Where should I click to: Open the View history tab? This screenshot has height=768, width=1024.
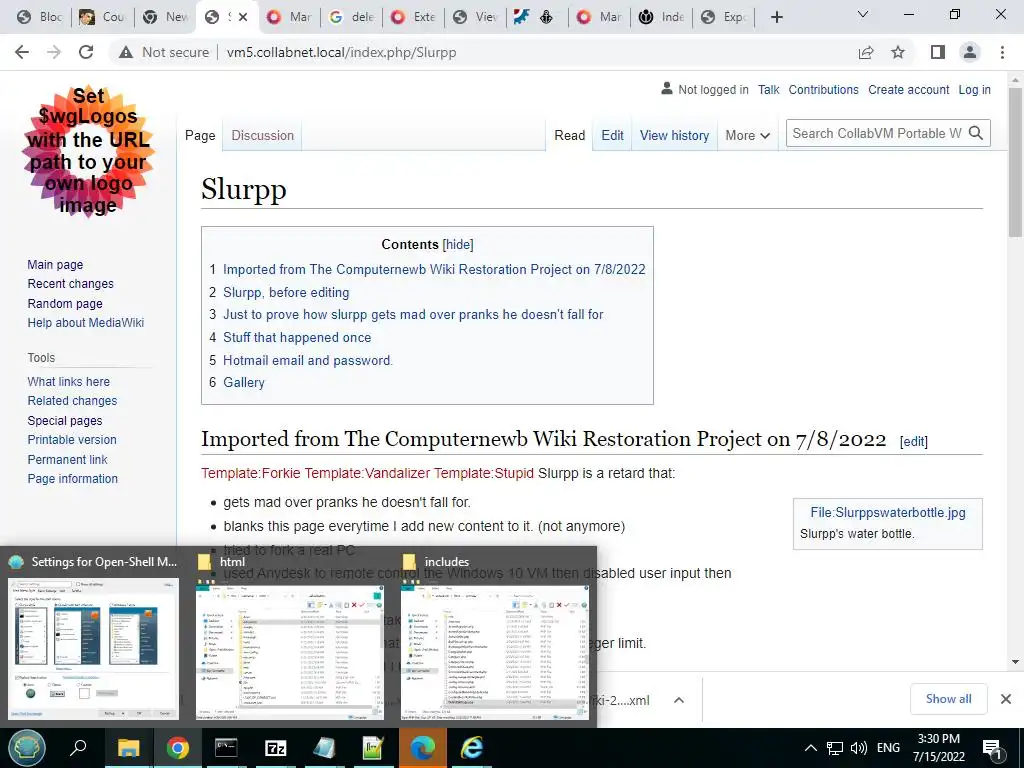point(675,135)
